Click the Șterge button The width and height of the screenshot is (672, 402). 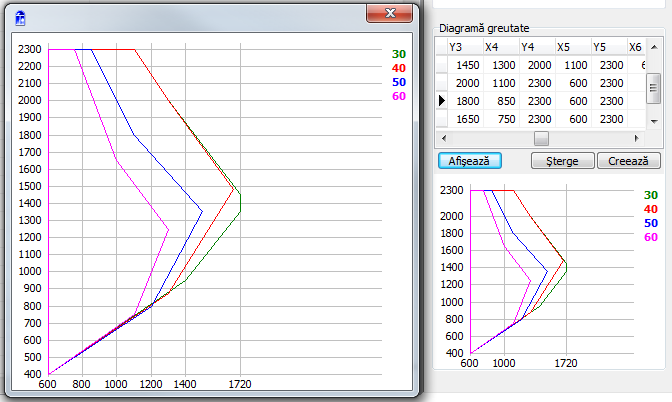coord(562,161)
